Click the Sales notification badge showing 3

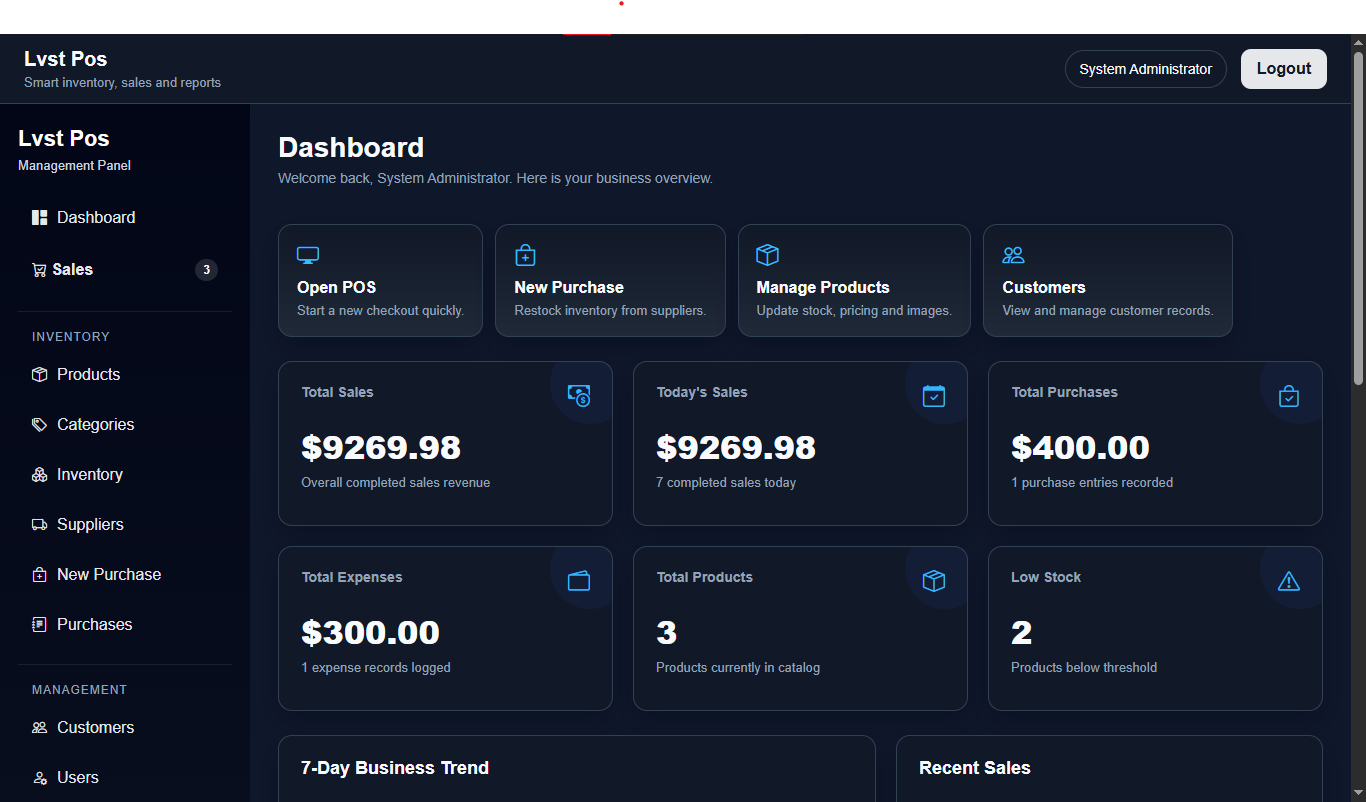pos(206,269)
